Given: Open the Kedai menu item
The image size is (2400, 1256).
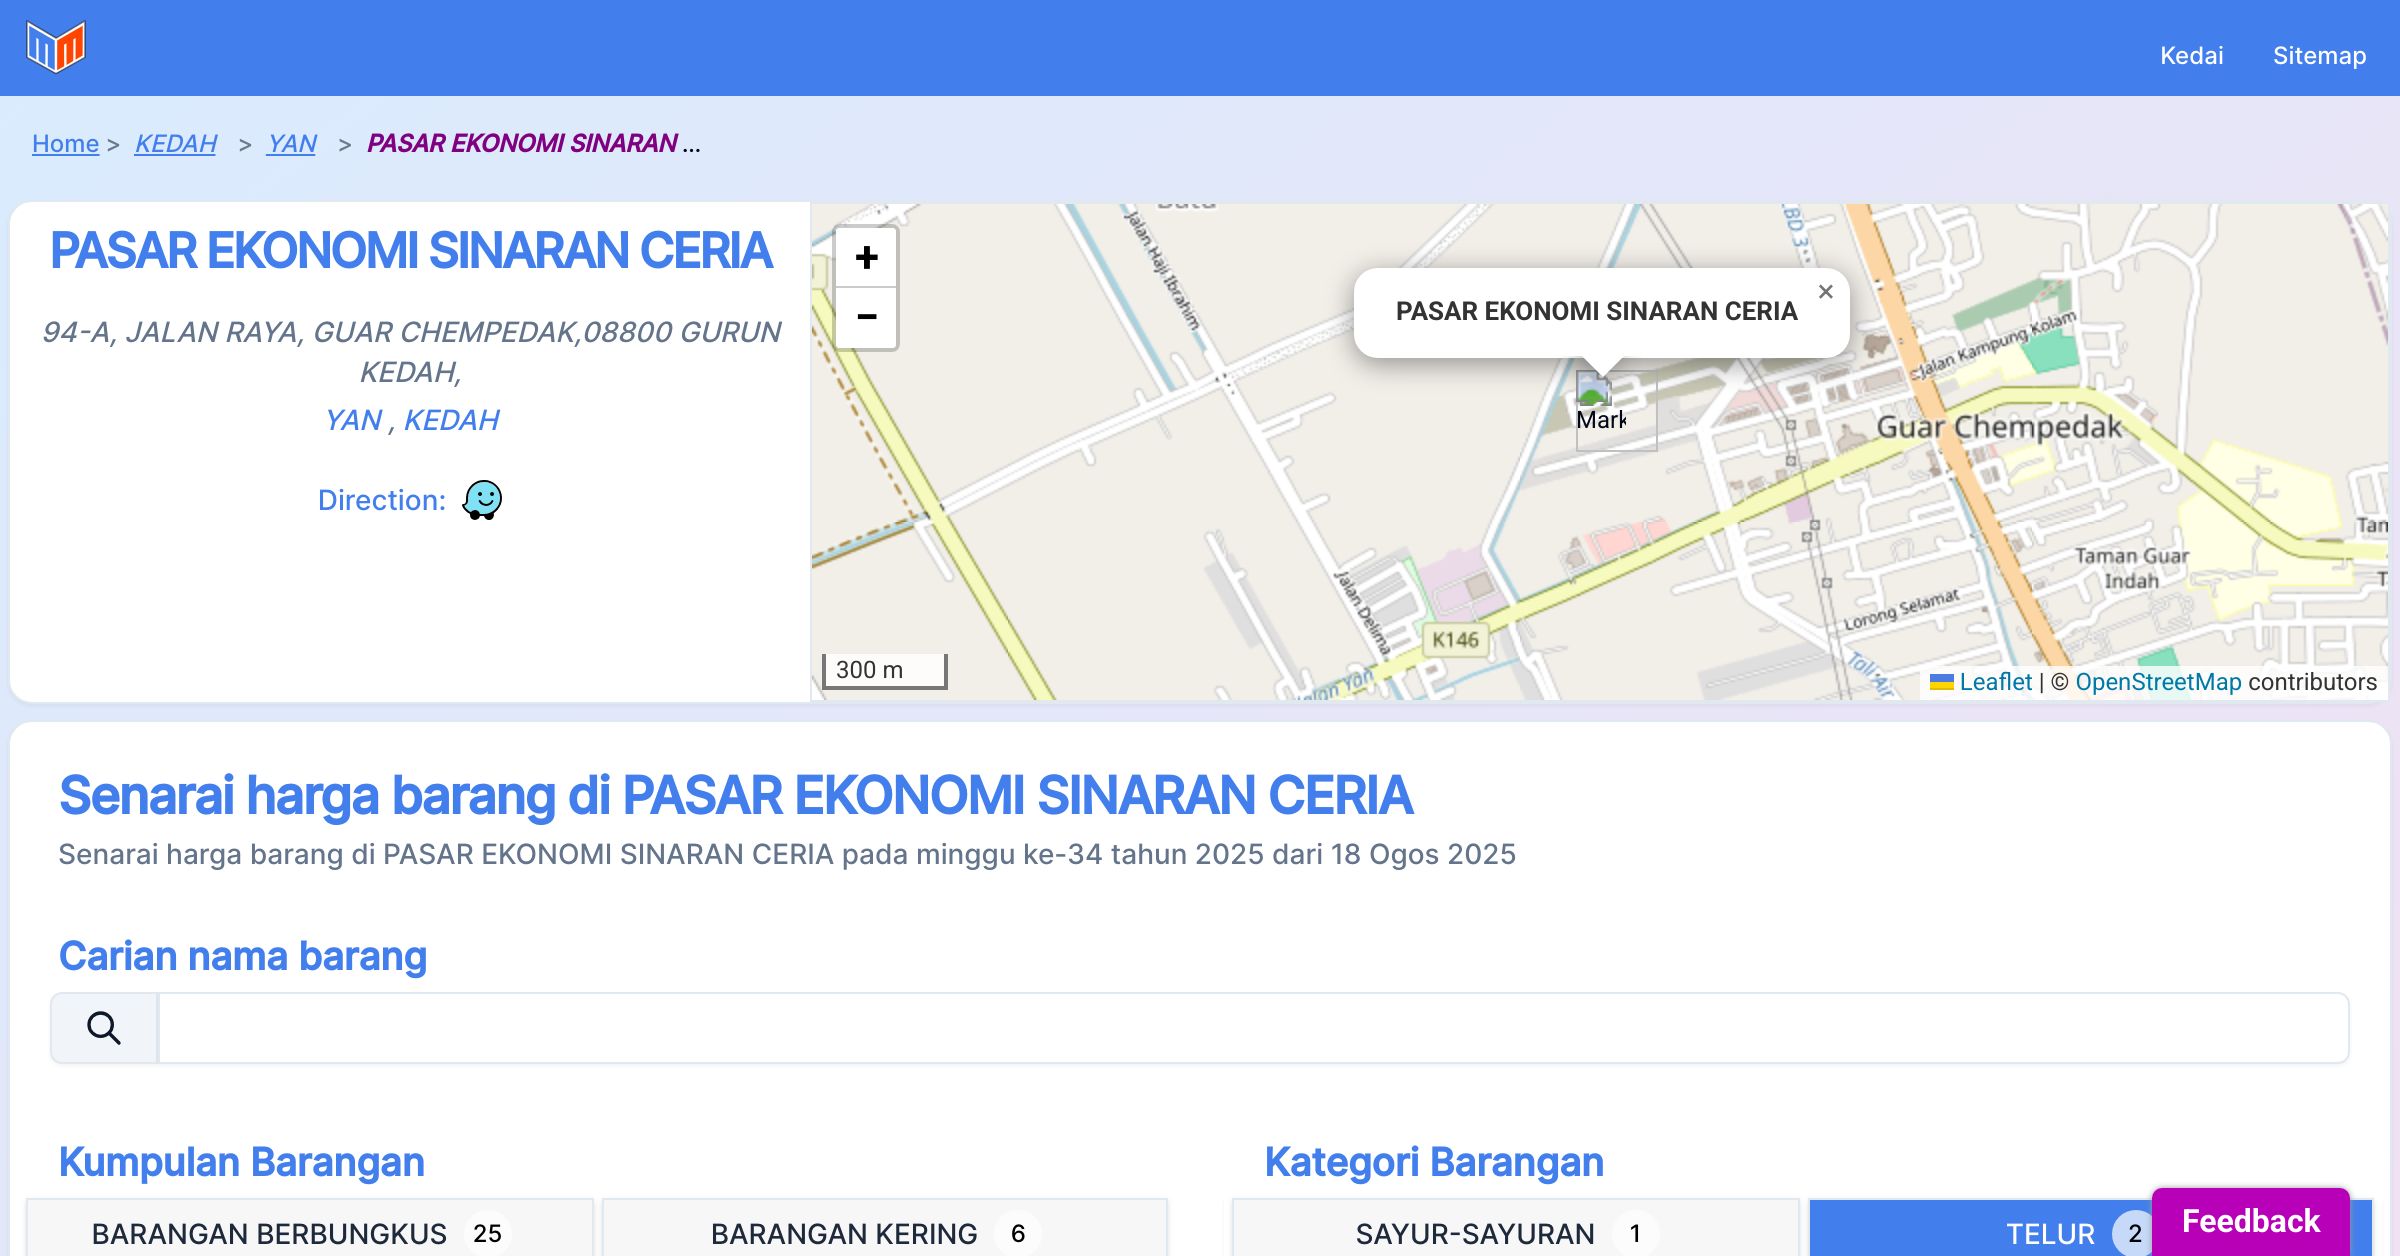Looking at the screenshot, I should click(2191, 56).
